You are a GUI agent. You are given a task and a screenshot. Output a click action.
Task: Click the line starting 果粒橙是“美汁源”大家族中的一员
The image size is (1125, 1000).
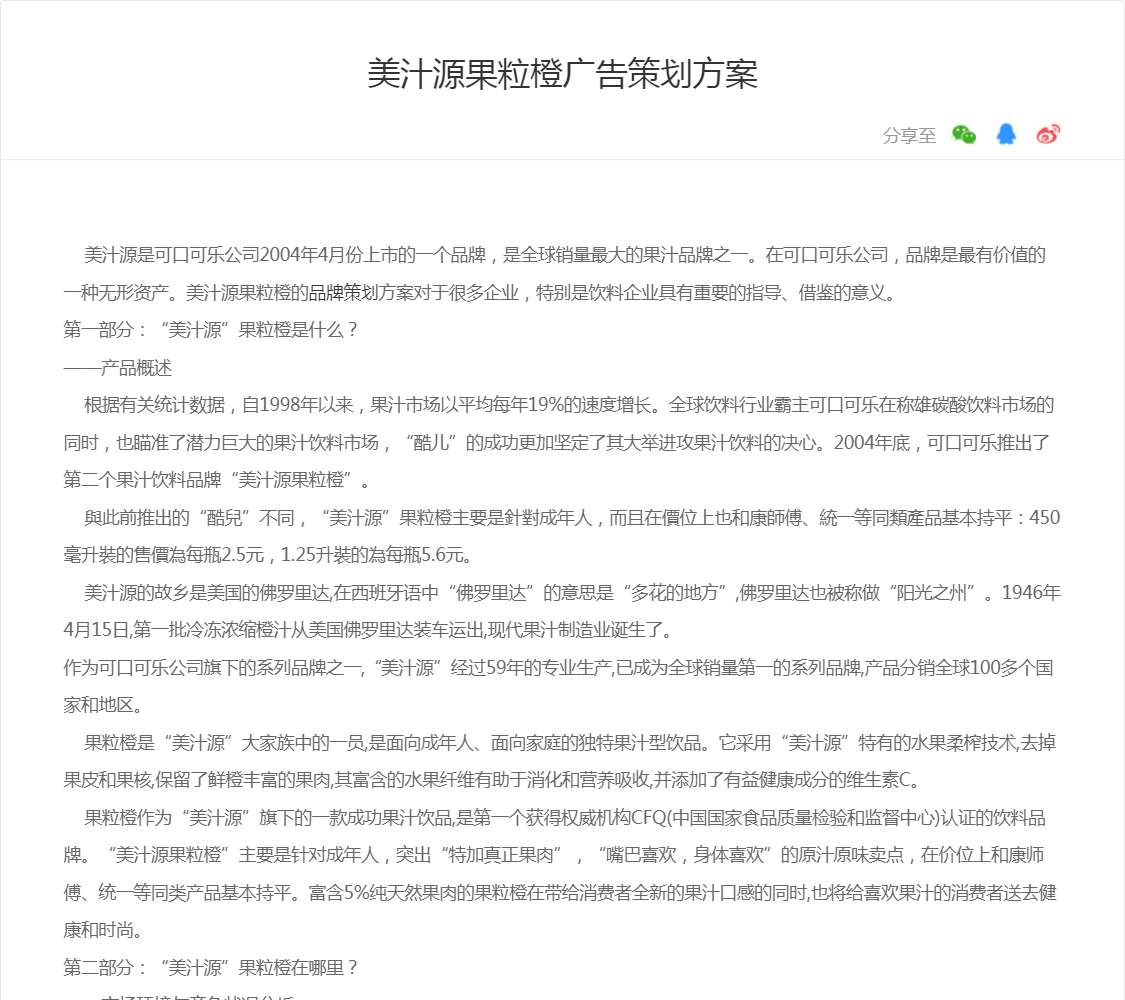[x=570, y=742]
